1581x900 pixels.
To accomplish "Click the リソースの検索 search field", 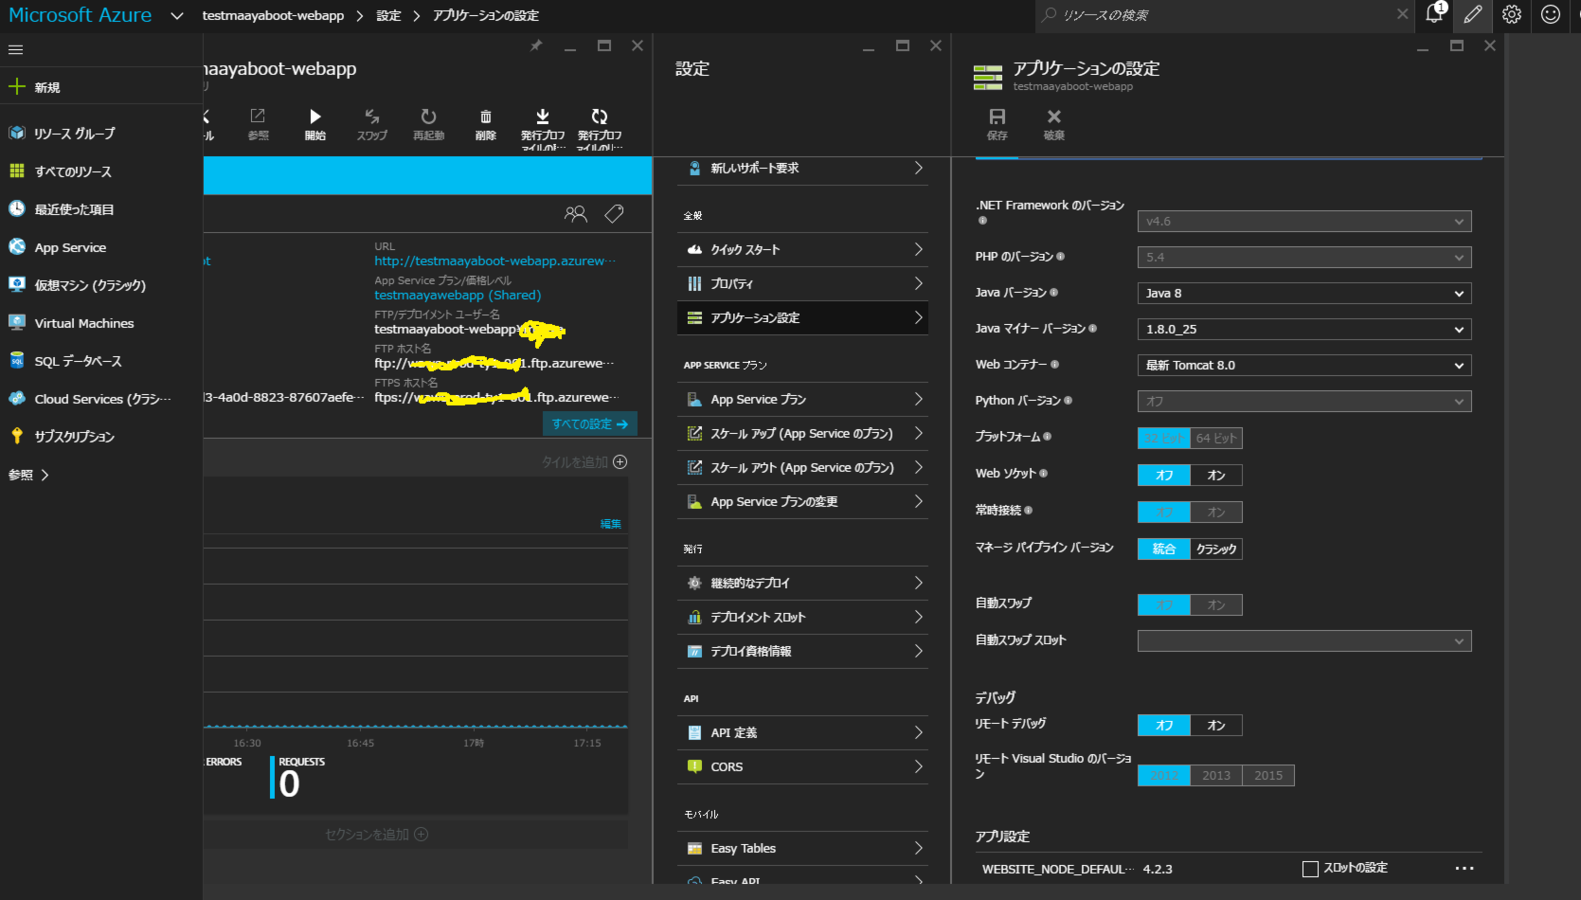I will click(1225, 15).
